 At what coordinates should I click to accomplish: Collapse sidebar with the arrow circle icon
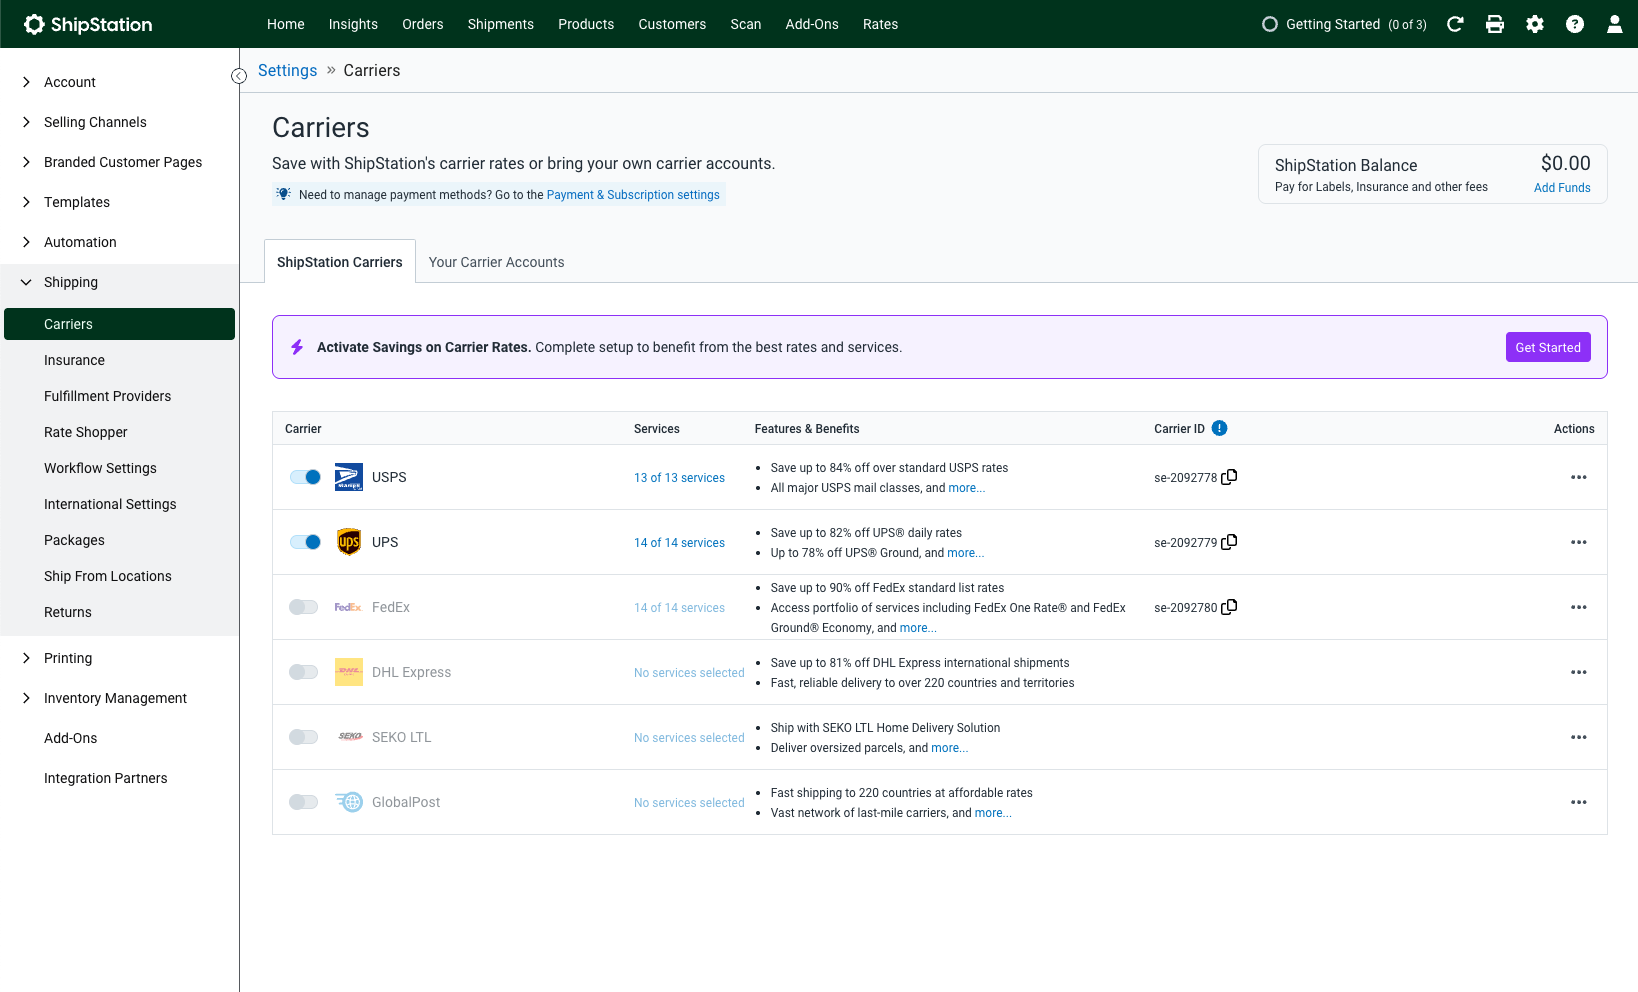[x=239, y=76]
